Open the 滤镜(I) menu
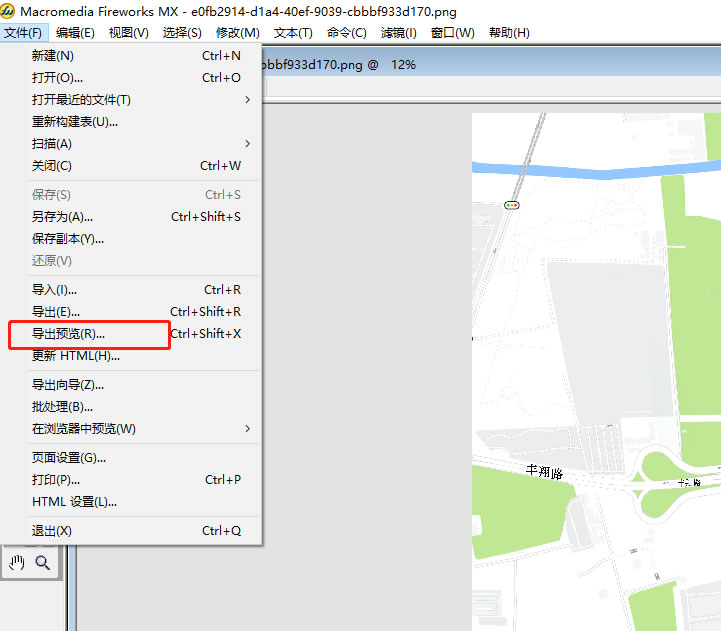721x631 pixels. (398, 33)
